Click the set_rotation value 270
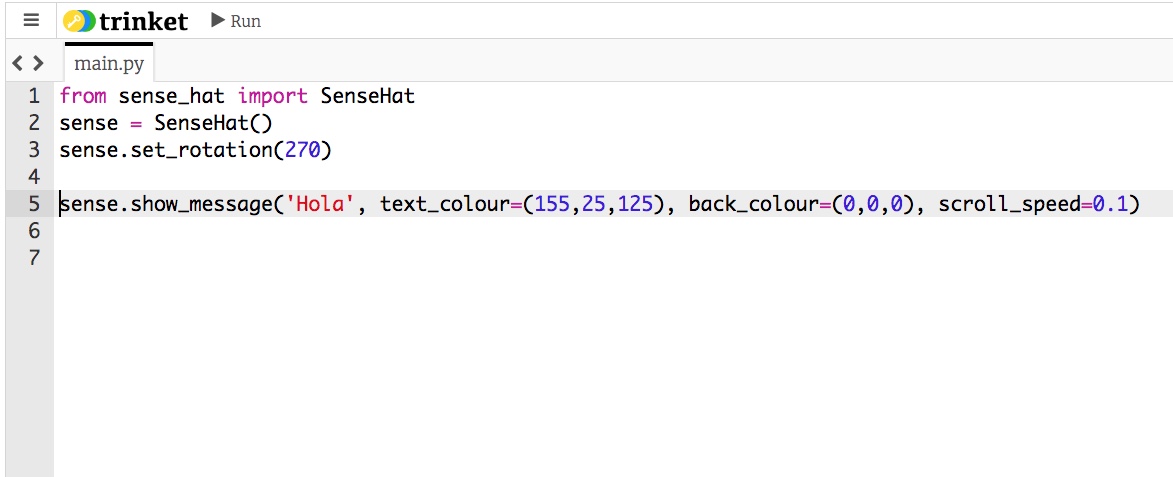Screen dimensions: 1173x477 (x=302, y=150)
